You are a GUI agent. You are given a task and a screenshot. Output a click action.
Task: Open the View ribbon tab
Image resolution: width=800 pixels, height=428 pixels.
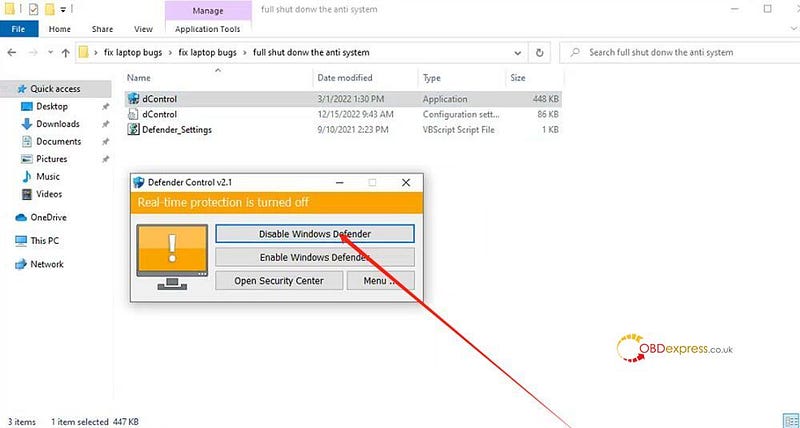point(143,29)
